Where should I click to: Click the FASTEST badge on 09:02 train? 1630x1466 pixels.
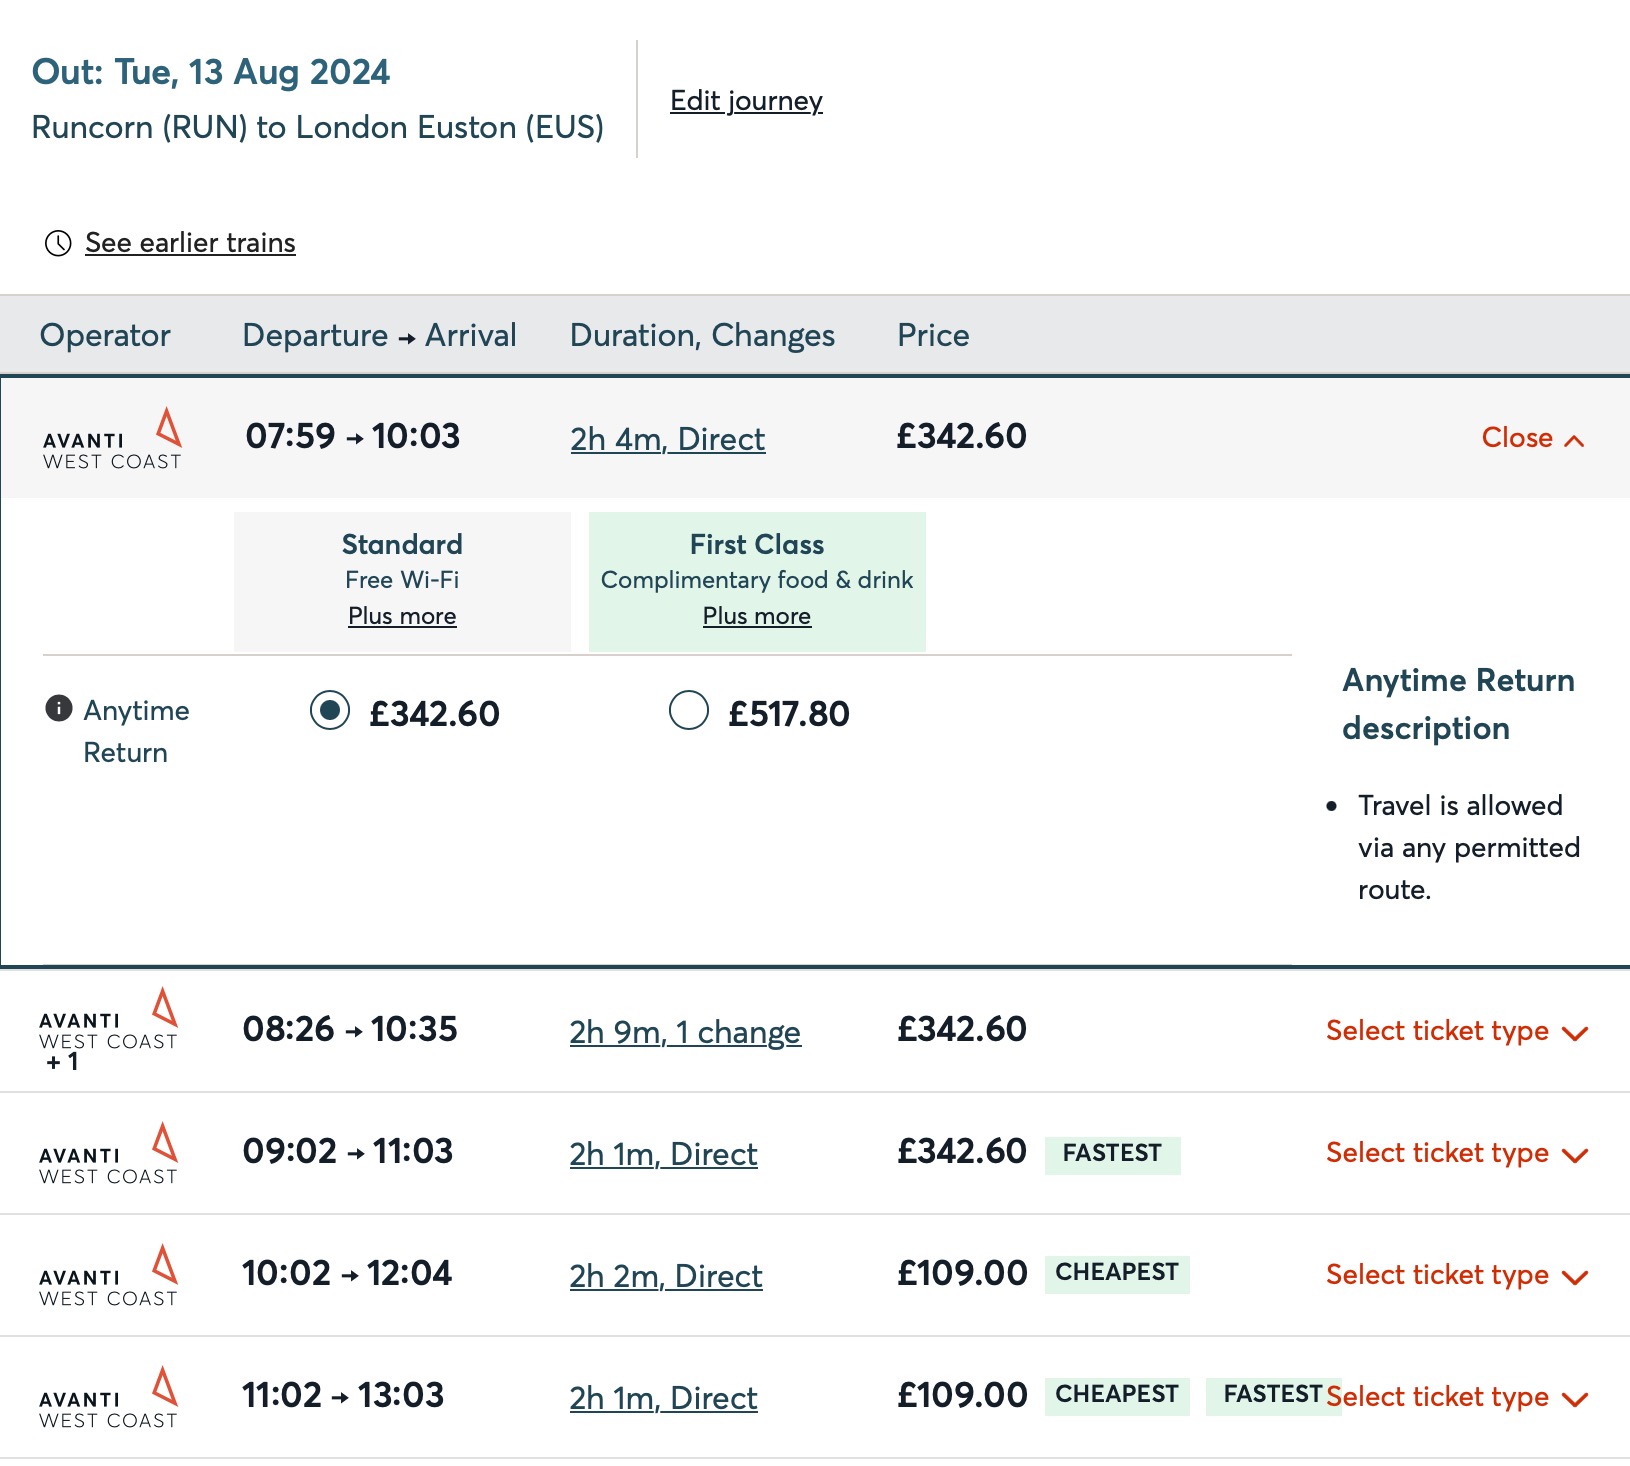coord(1112,1154)
